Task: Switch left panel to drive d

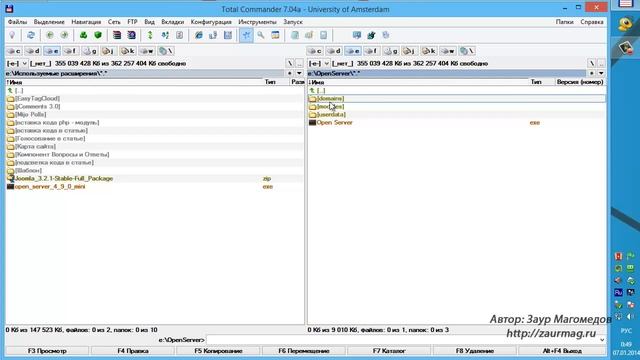Action: [33, 51]
